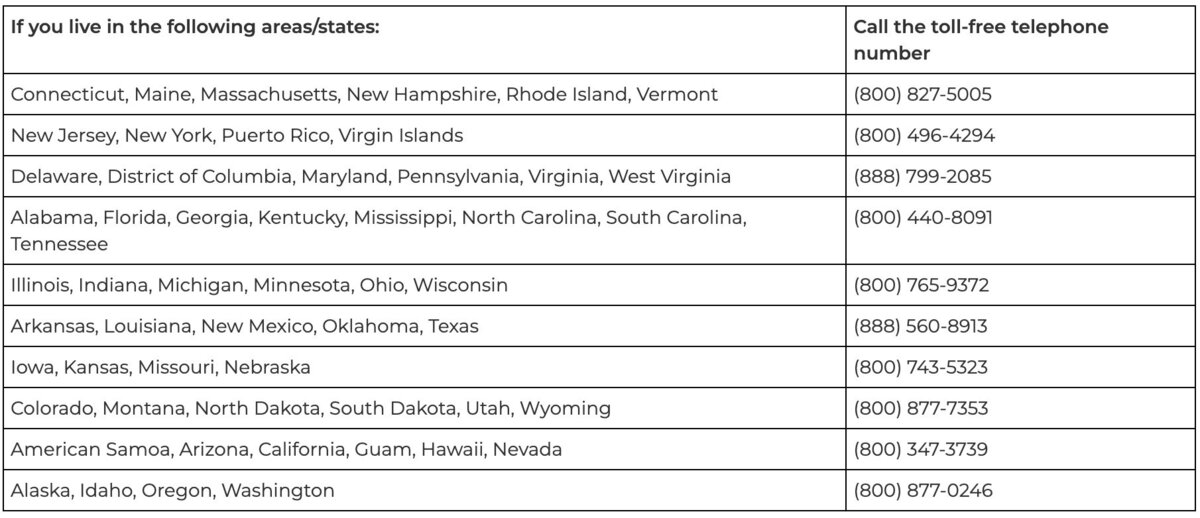Click the phone number (800) 496-4294
The image size is (1200, 518).
coord(924,135)
